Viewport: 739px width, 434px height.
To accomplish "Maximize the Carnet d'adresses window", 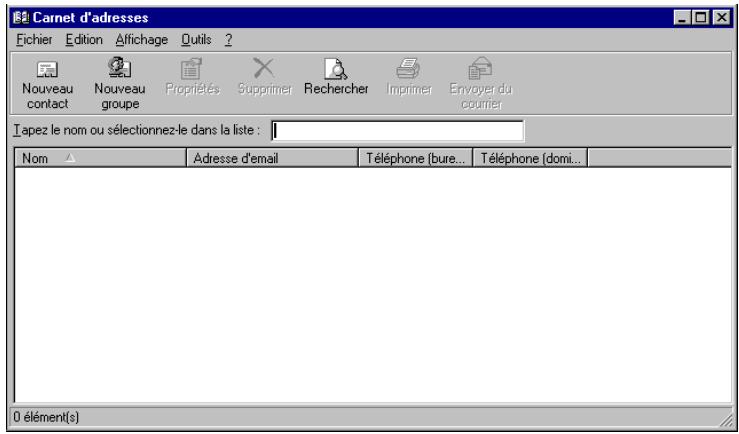I will 700,18.
